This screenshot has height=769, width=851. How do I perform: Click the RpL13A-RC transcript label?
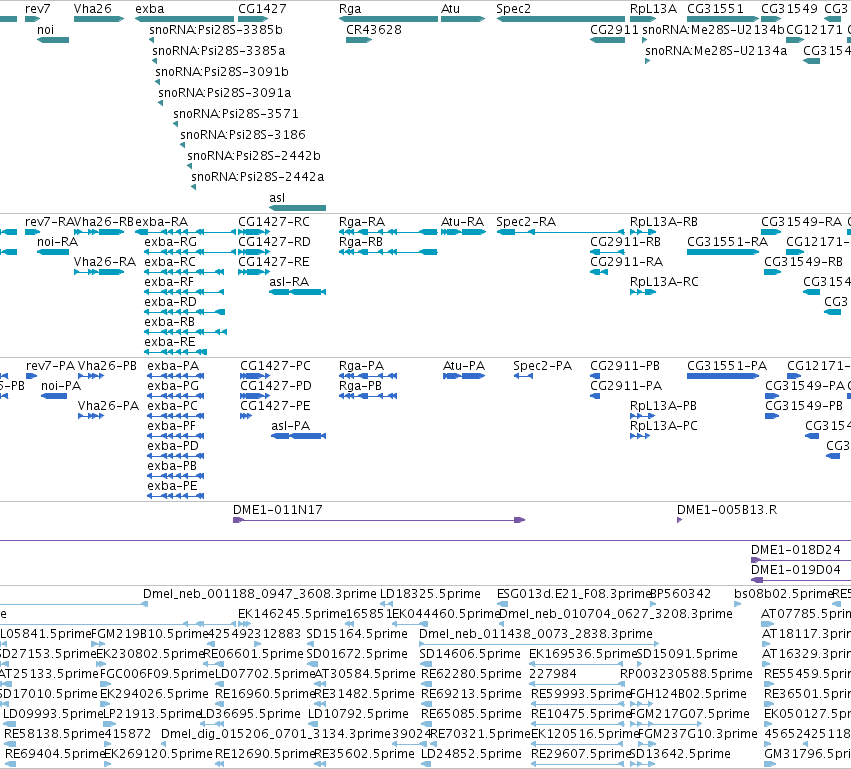[664, 282]
